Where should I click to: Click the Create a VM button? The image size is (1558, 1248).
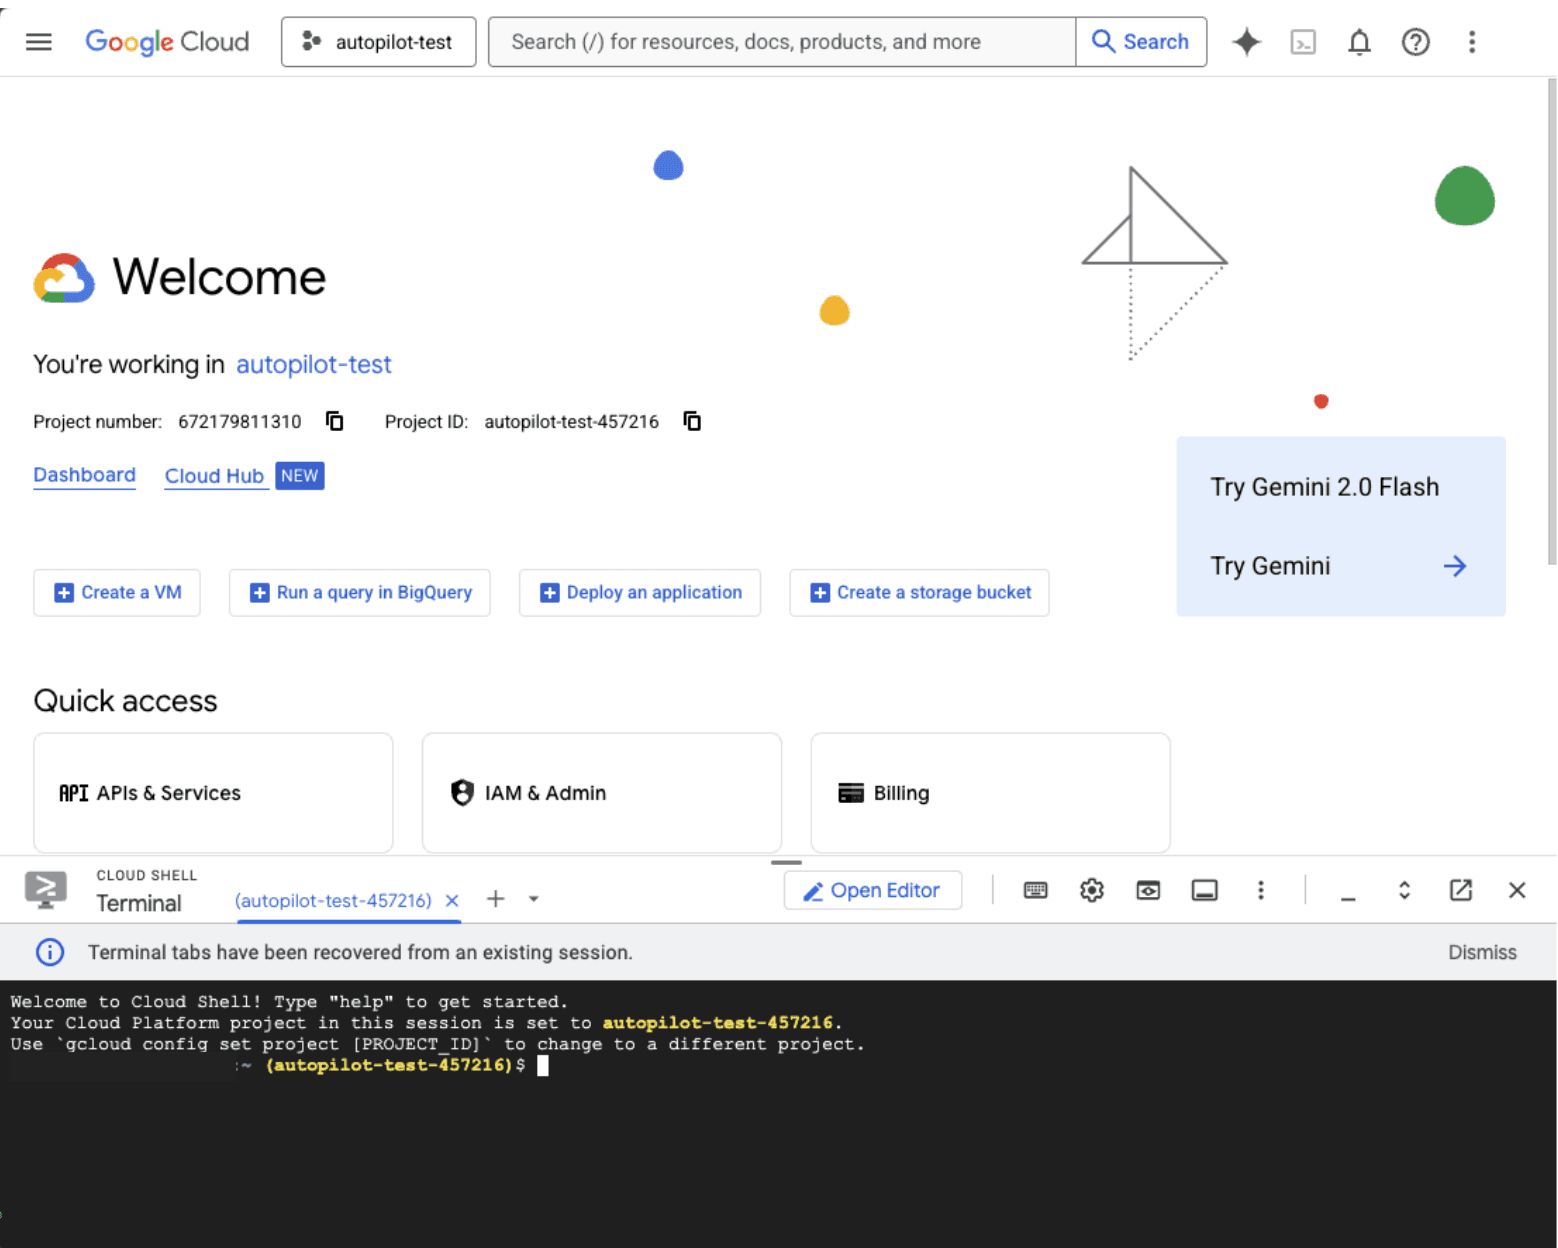tap(117, 593)
